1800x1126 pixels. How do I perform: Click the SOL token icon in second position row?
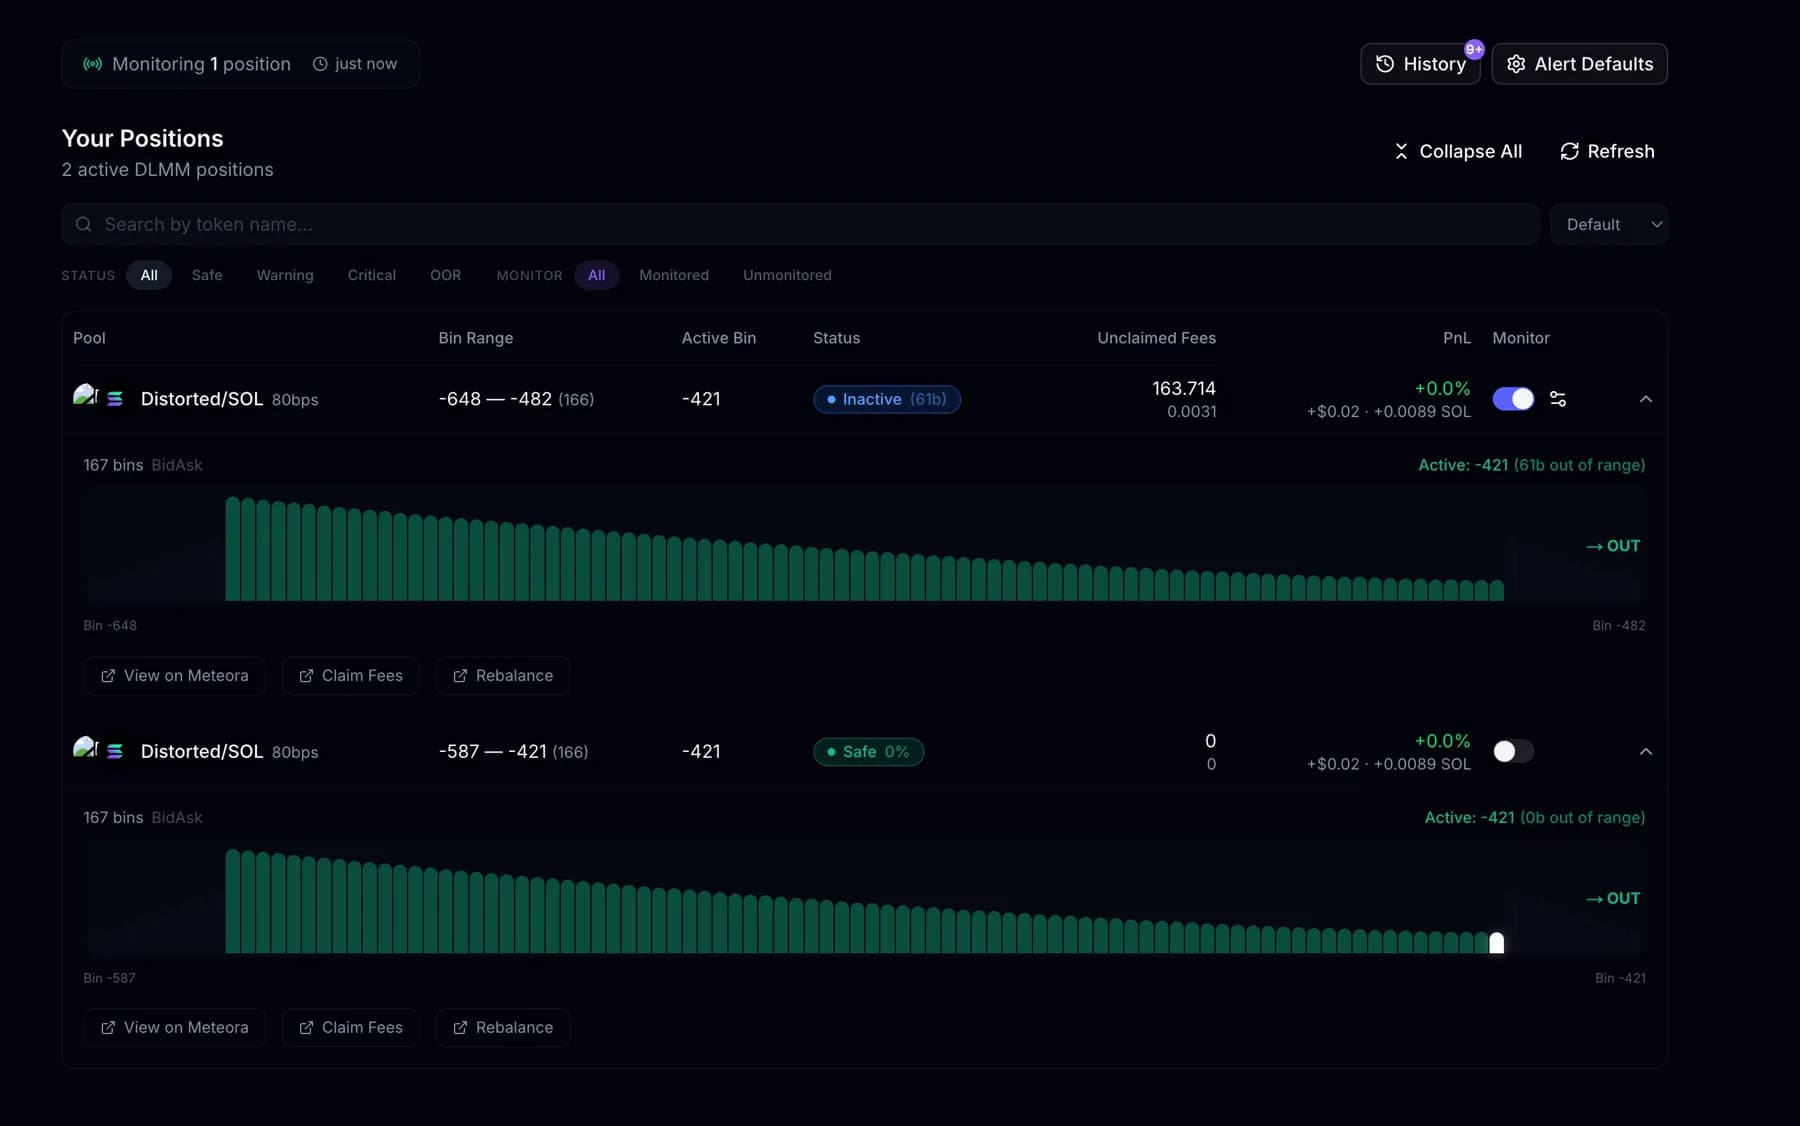[115, 751]
